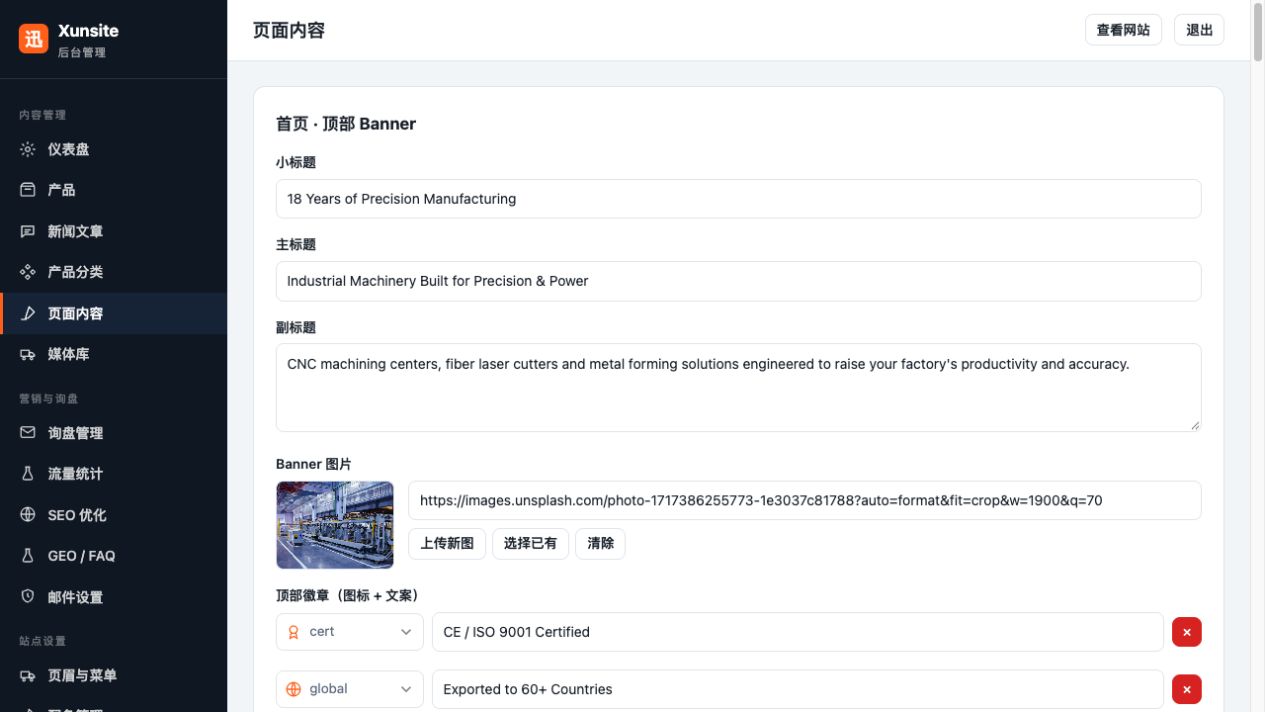Select 产品分类 in sidebar
The height and width of the screenshot is (712, 1265).
point(113,272)
